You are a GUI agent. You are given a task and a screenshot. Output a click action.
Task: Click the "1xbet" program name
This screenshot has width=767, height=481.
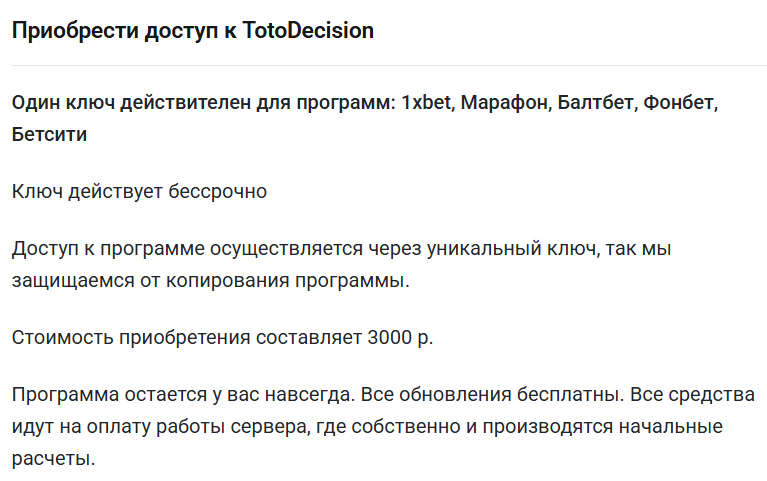(425, 104)
